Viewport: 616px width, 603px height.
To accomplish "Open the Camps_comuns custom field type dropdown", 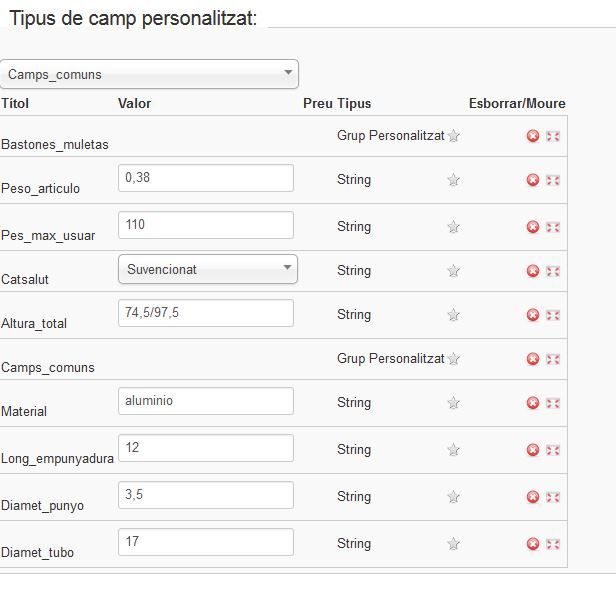I will click(149, 74).
